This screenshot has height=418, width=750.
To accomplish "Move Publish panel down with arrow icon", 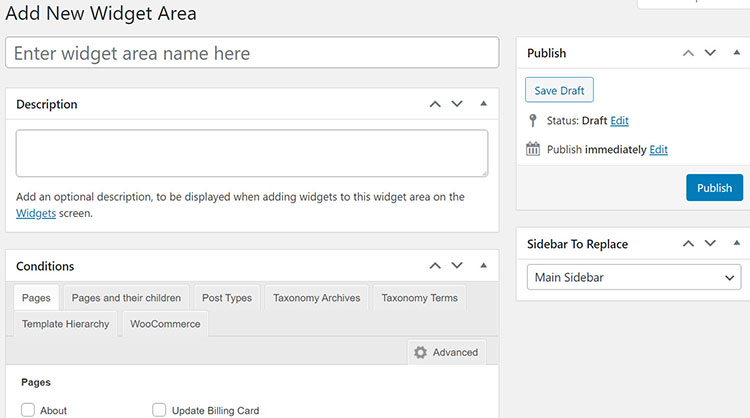I will point(710,53).
